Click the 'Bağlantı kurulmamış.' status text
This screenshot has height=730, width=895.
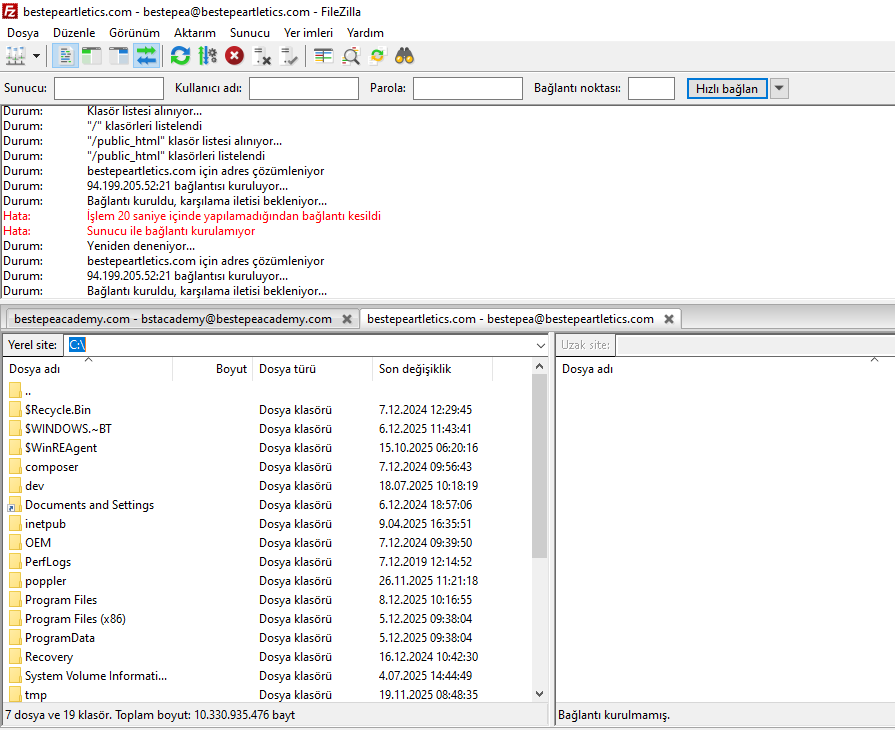pyautogui.click(x=614, y=715)
